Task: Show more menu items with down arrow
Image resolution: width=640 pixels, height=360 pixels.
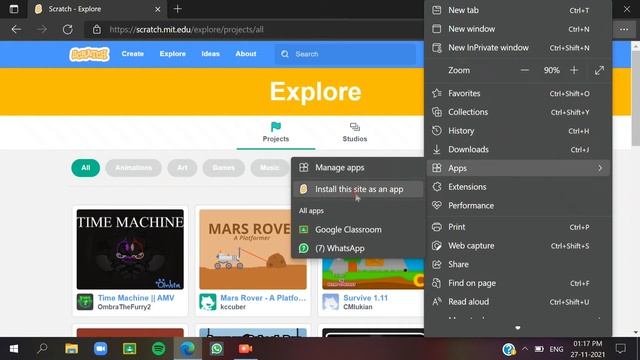Action: [x=518, y=328]
